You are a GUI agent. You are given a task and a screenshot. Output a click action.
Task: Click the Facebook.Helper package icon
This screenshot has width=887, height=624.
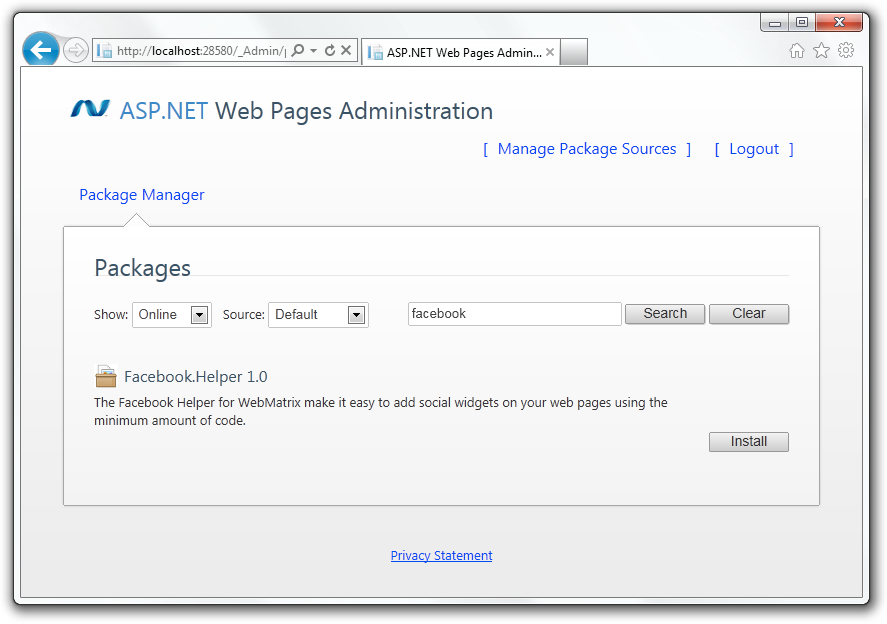tap(105, 376)
